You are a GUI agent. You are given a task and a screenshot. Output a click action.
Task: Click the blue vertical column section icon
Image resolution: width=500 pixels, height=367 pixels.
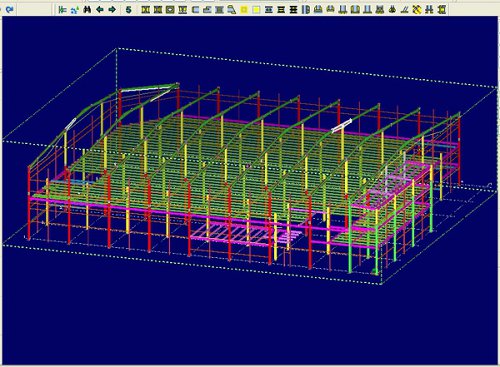306,10
